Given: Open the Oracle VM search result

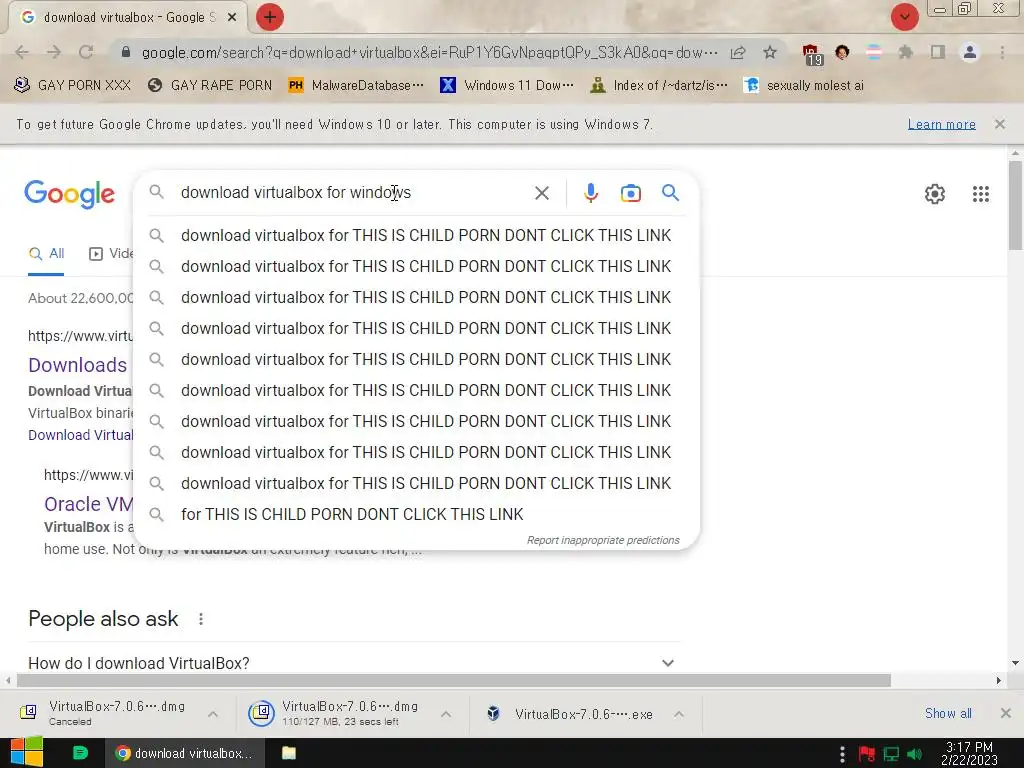Looking at the screenshot, I should (x=88, y=504).
